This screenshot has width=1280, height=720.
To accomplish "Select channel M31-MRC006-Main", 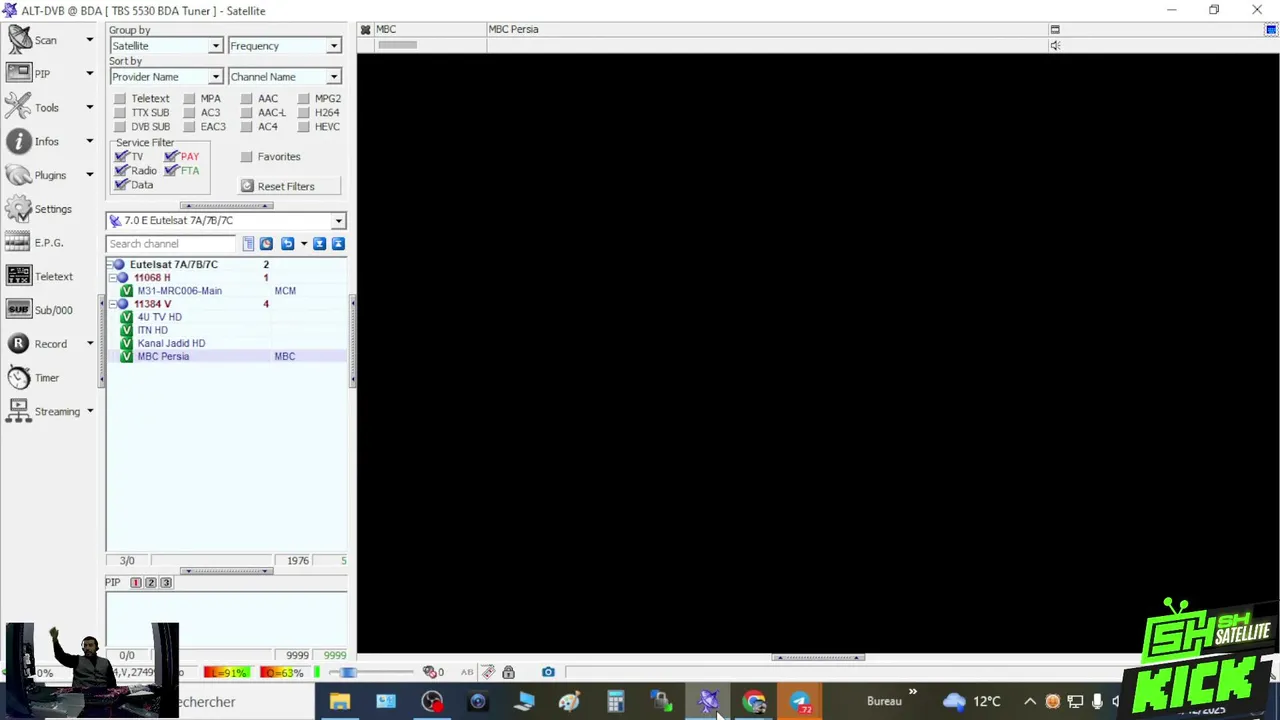I will pos(179,291).
